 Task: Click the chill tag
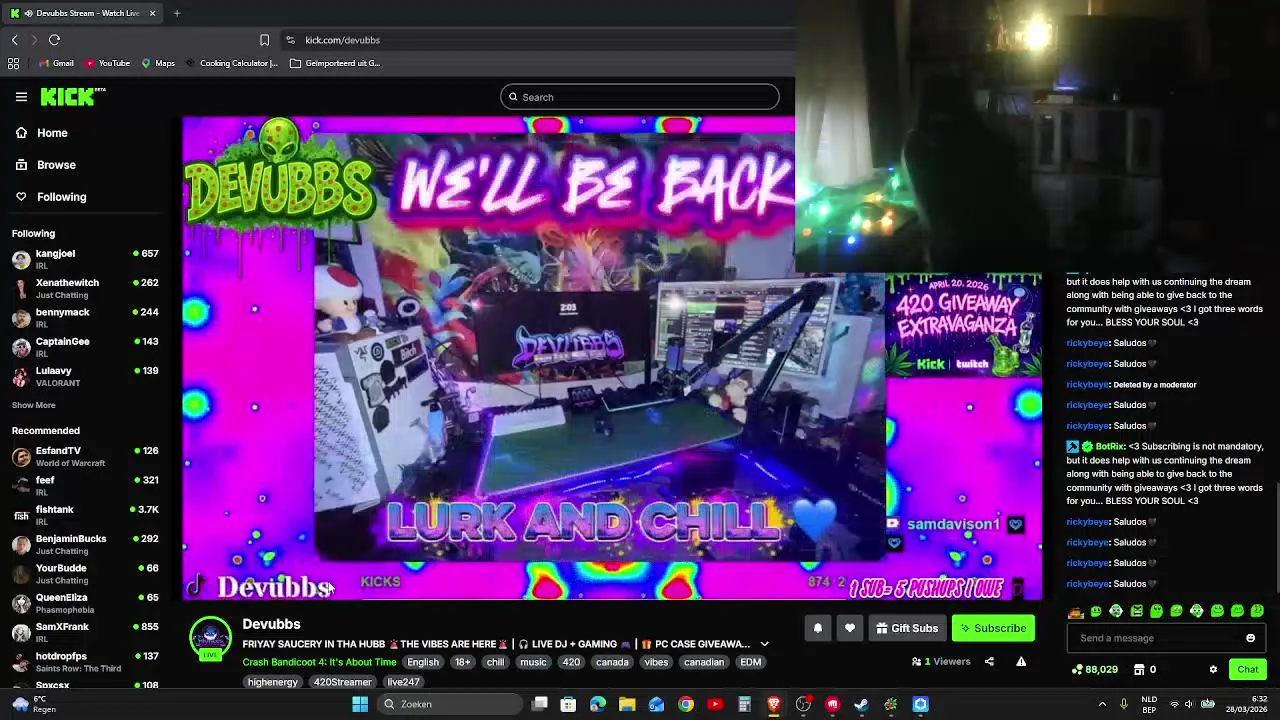[x=496, y=662]
